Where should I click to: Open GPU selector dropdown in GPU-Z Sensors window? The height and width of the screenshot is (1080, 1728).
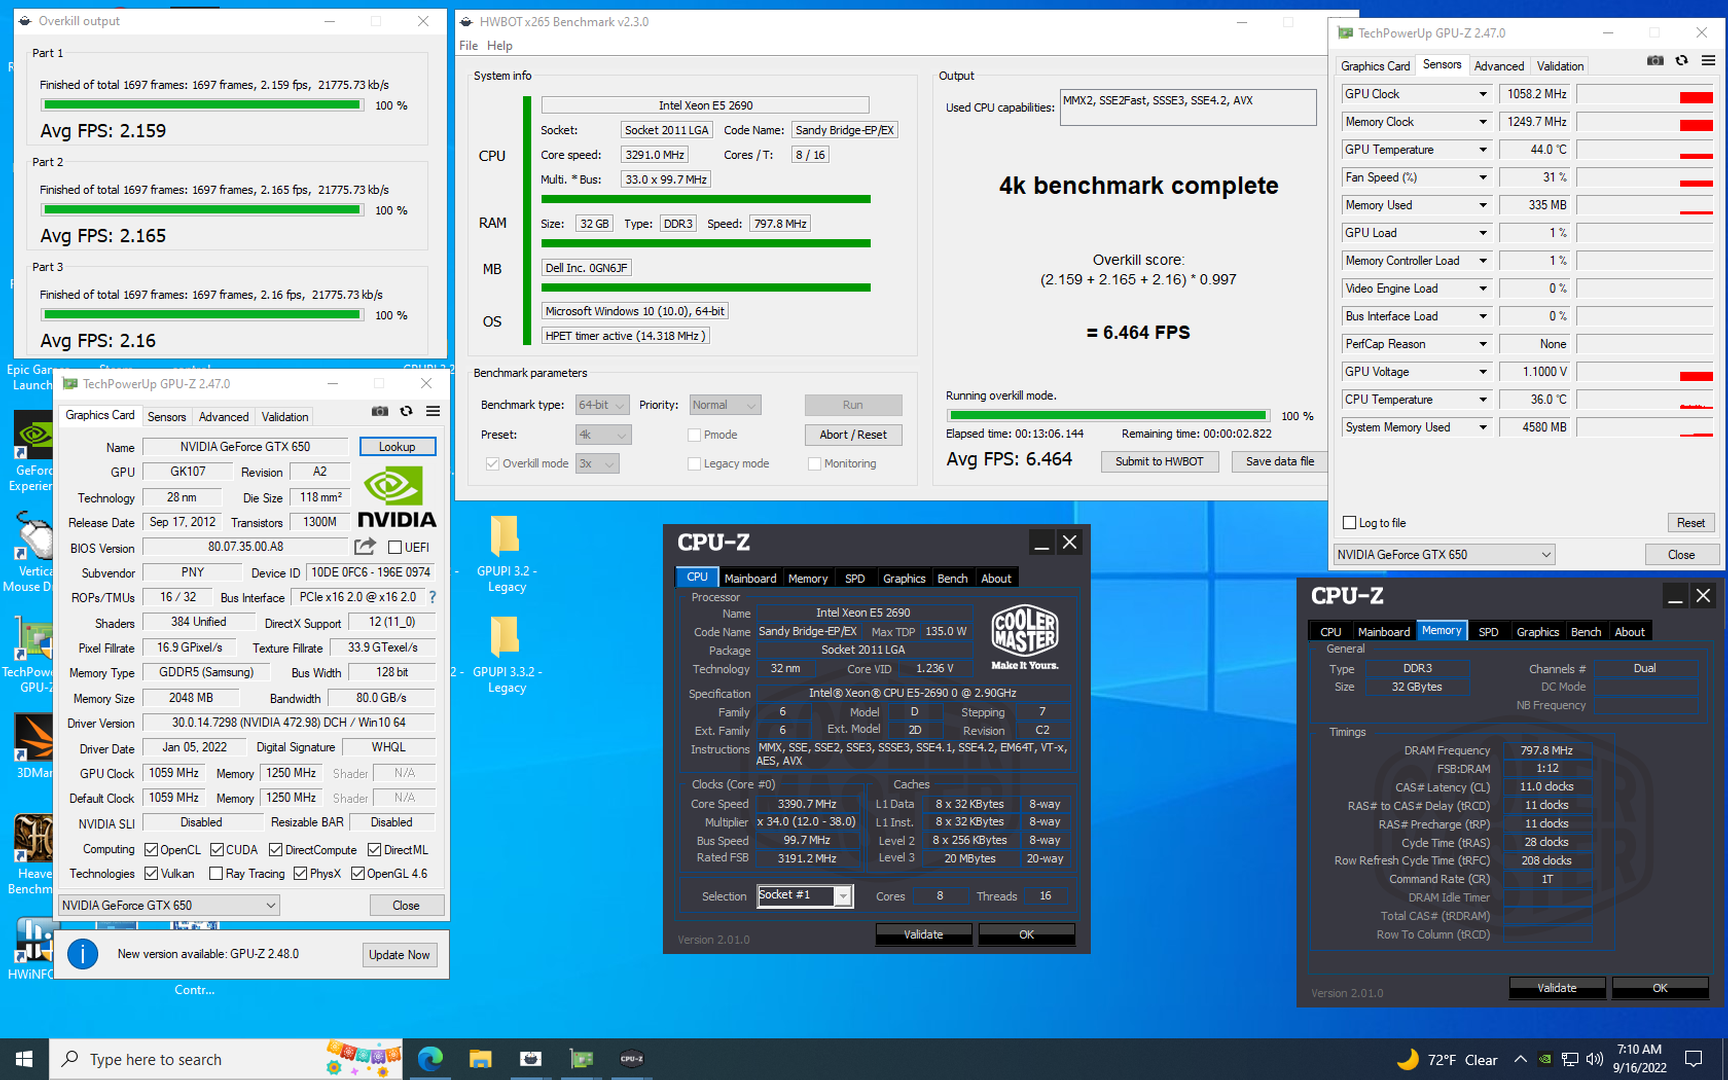[1444, 554]
